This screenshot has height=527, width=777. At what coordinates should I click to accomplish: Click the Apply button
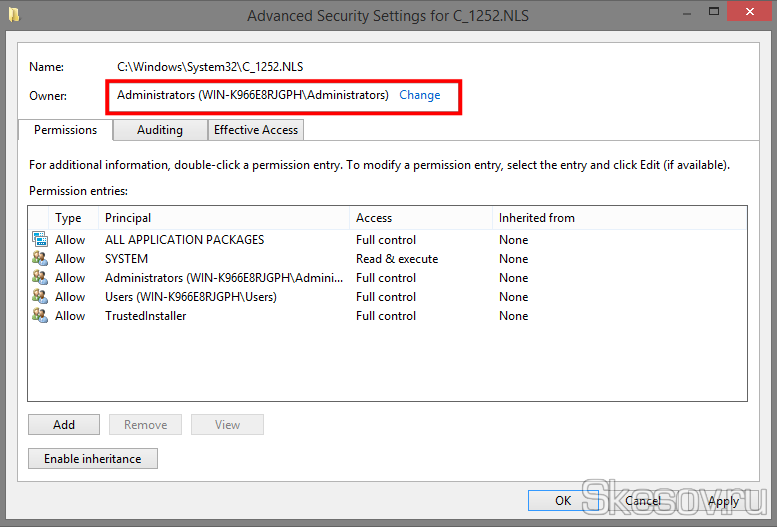coord(723,500)
